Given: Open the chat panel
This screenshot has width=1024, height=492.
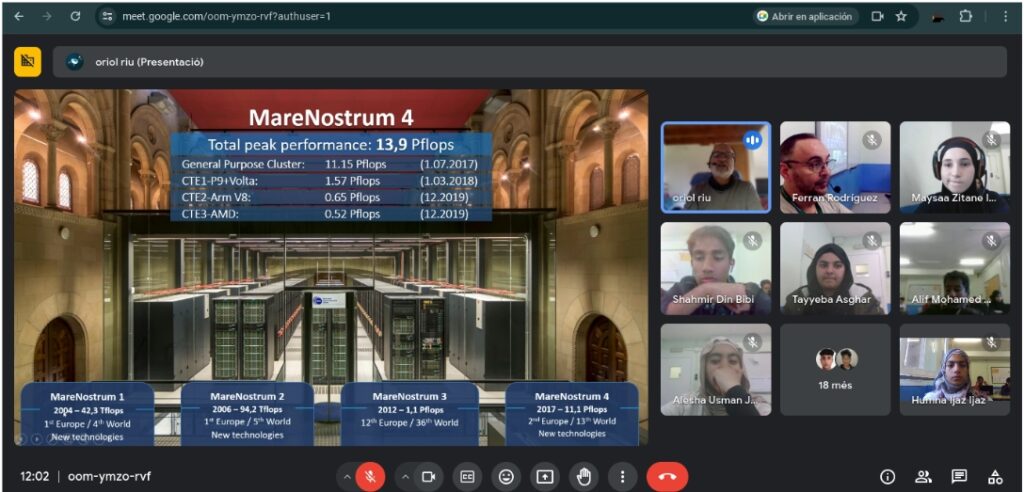Looking at the screenshot, I should 959,477.
